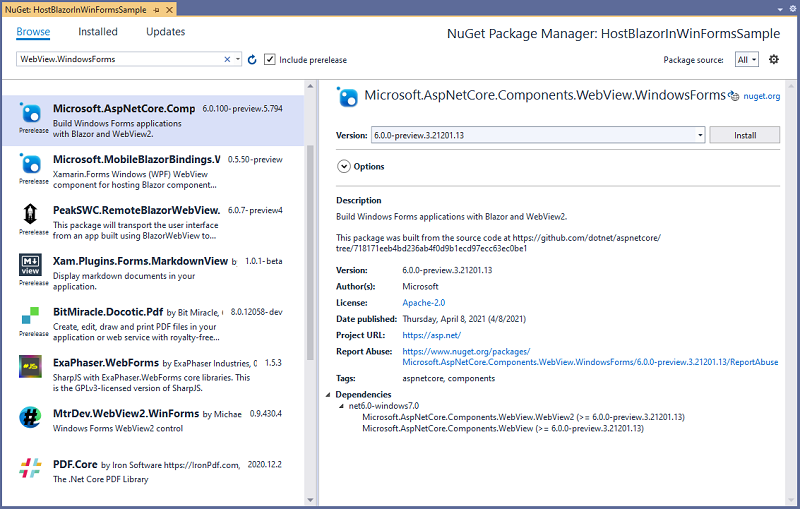Click the refresh search results icon

(252, 60)
